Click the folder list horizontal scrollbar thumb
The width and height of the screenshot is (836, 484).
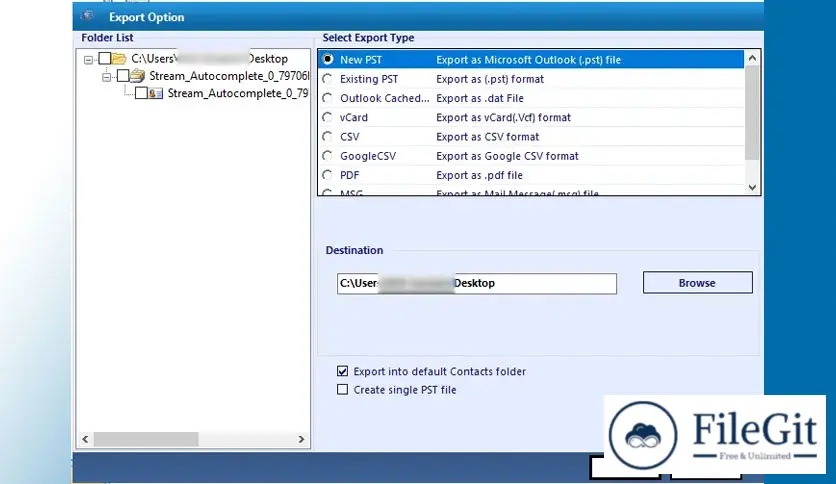pyautogui.click(x=146, y=439)
